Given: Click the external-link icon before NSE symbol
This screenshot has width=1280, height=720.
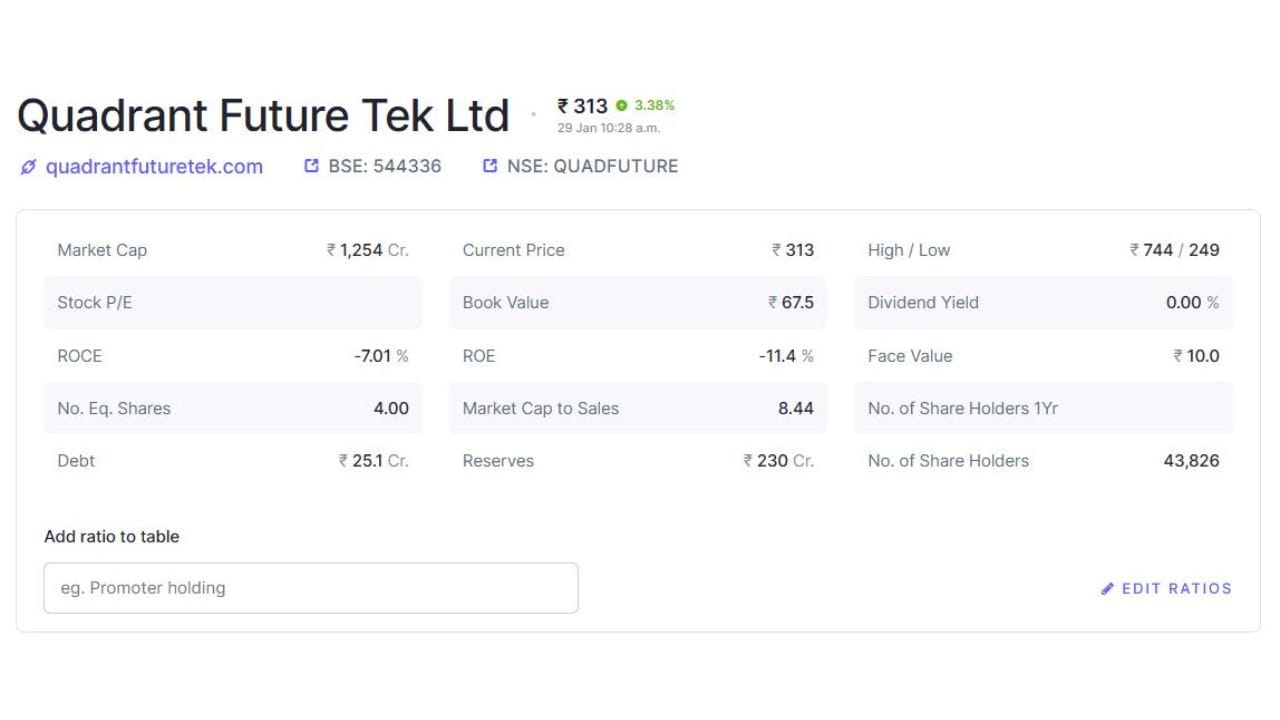Looking at the screenshot, I should pyautogui.click(x=490, y=166).
